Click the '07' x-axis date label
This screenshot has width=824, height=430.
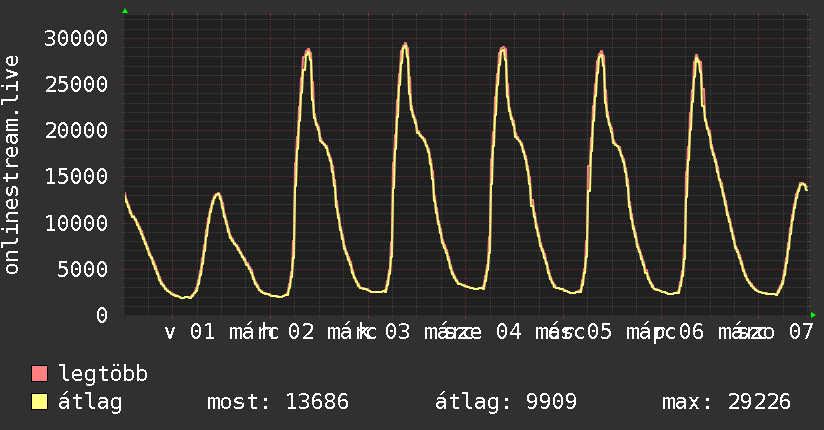tap(801, 332)
